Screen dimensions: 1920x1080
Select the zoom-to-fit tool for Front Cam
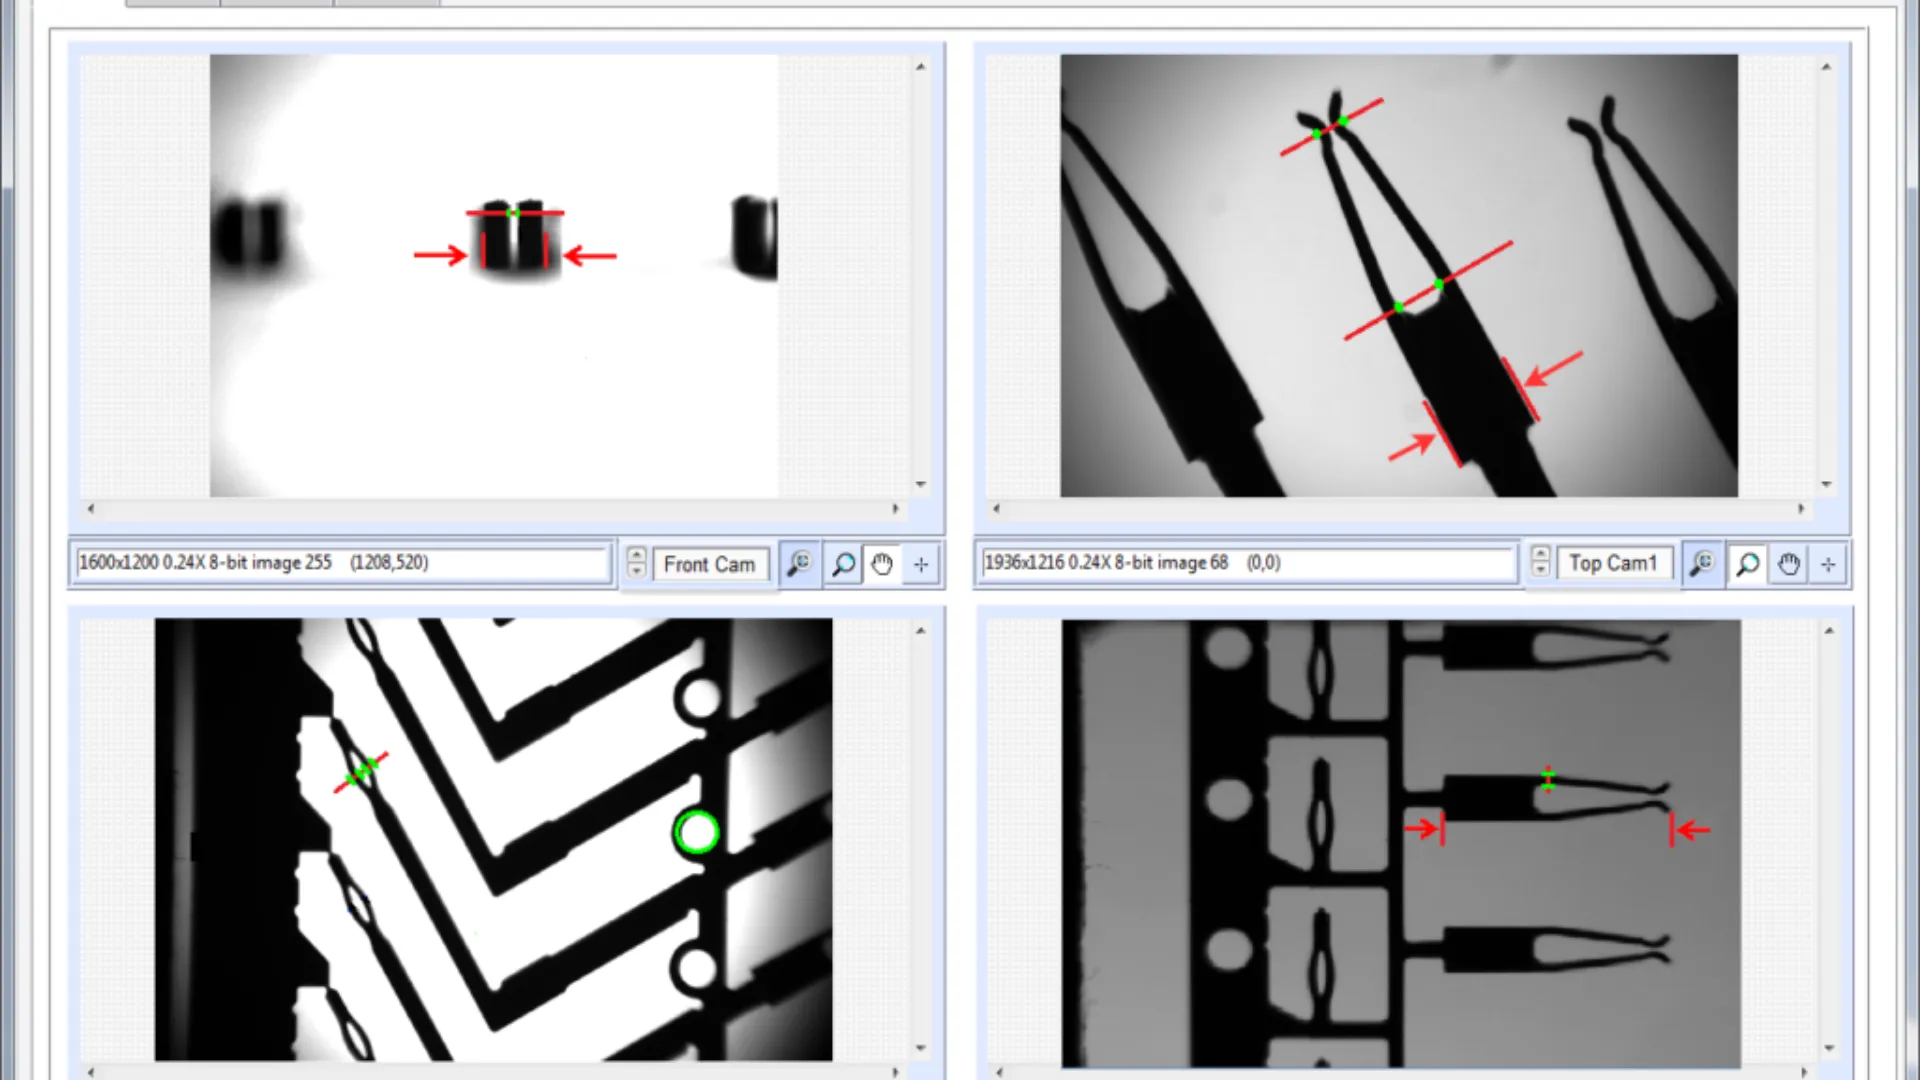(799, 564)
